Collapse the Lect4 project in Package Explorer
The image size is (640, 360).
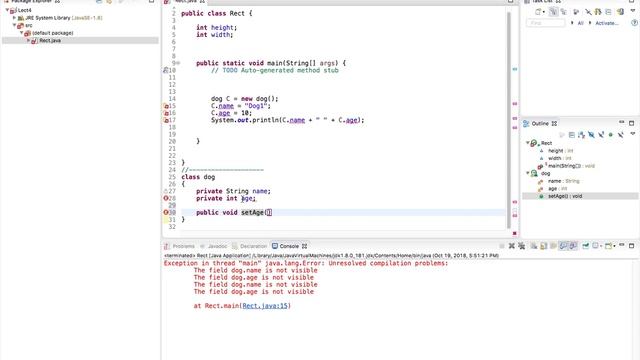[7, 10]
